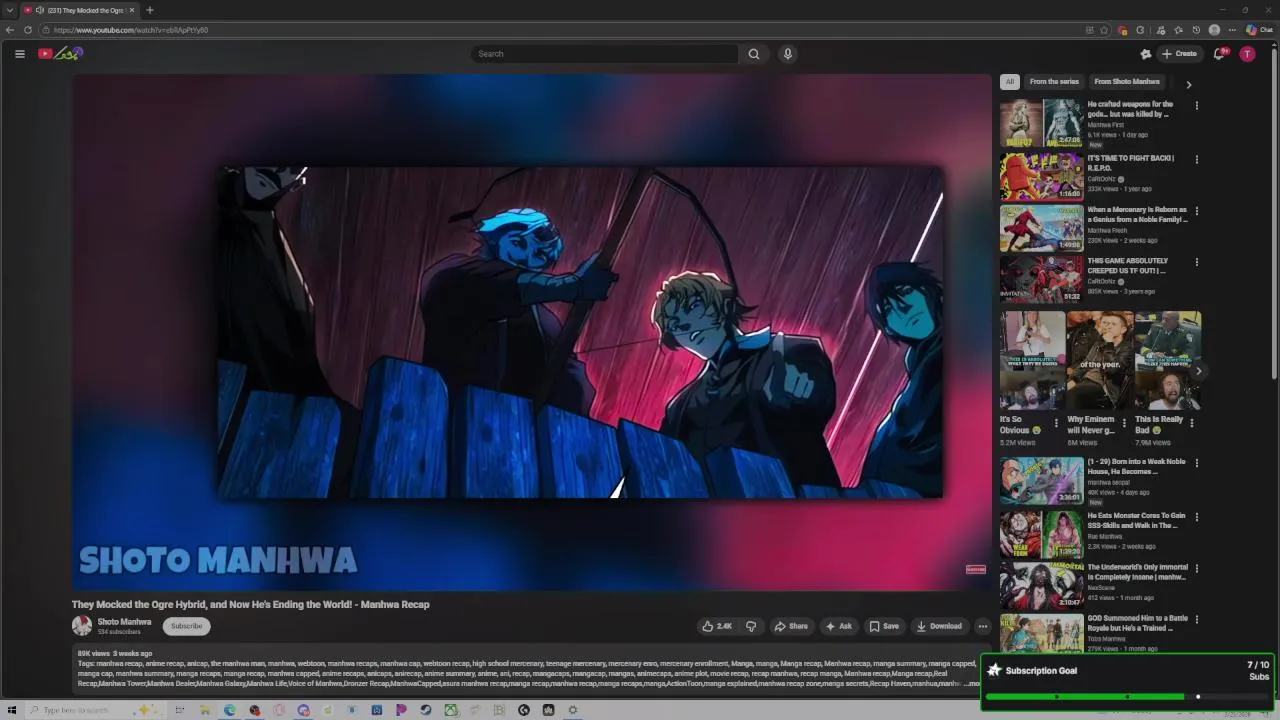Screen dimensions: 1280x720
Task: Open the Mercenary Reborn as Genius thumbnail
Action: 1041,228
